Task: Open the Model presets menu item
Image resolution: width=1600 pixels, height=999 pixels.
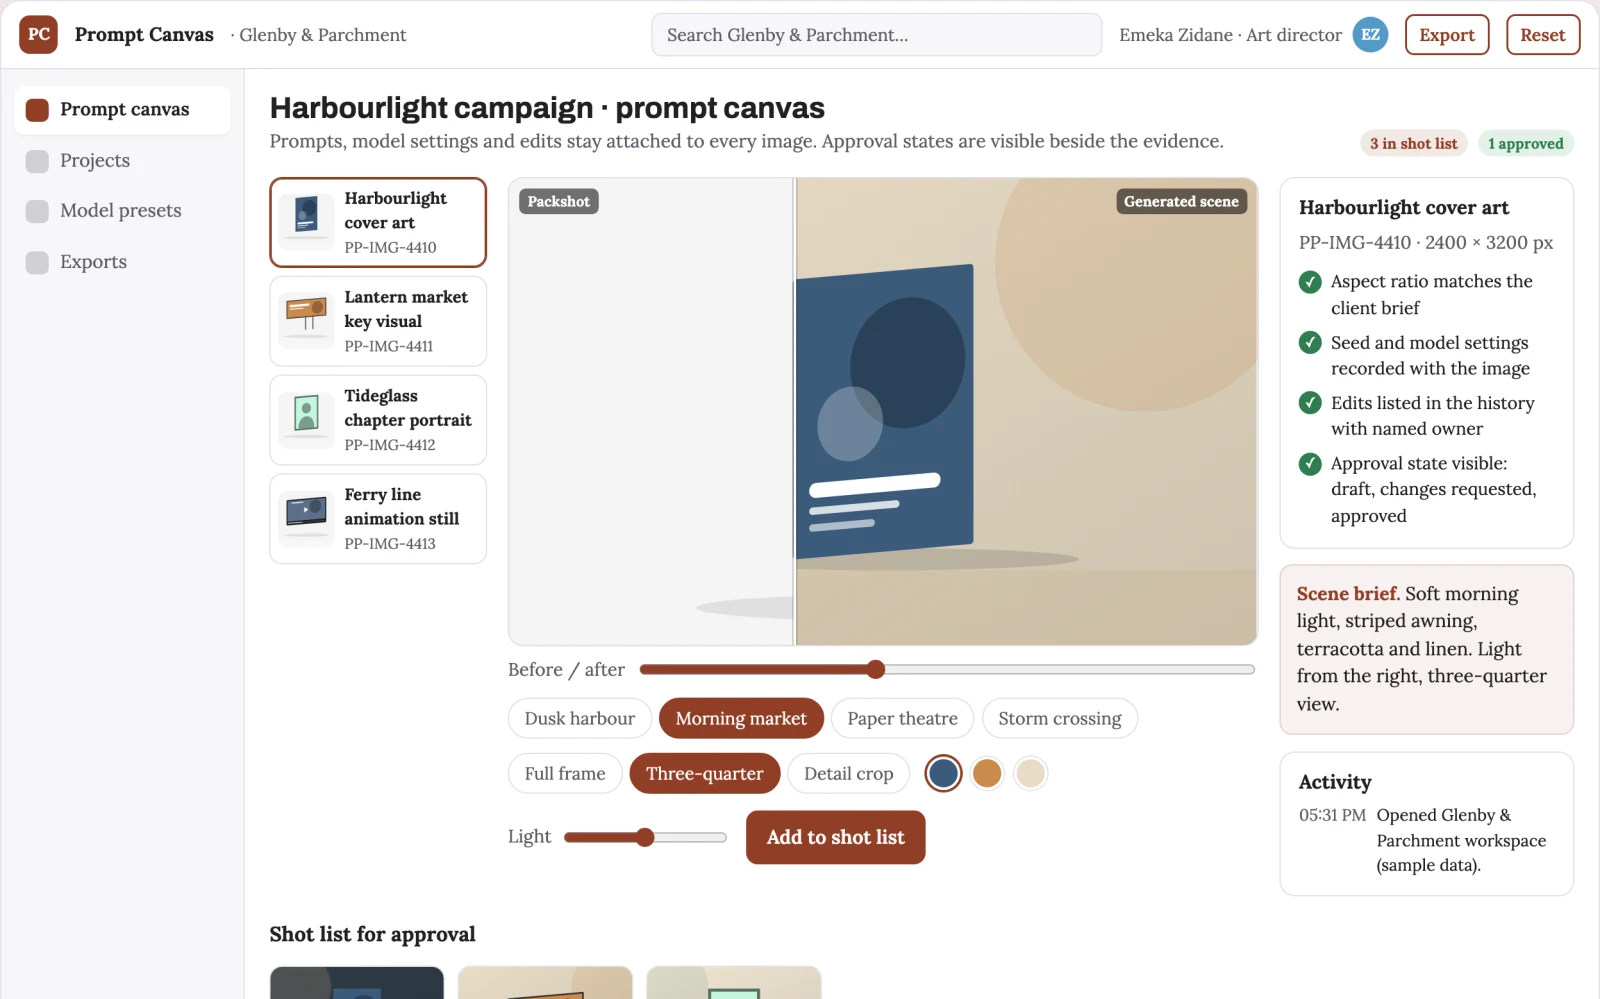Action: pos(123,211)
